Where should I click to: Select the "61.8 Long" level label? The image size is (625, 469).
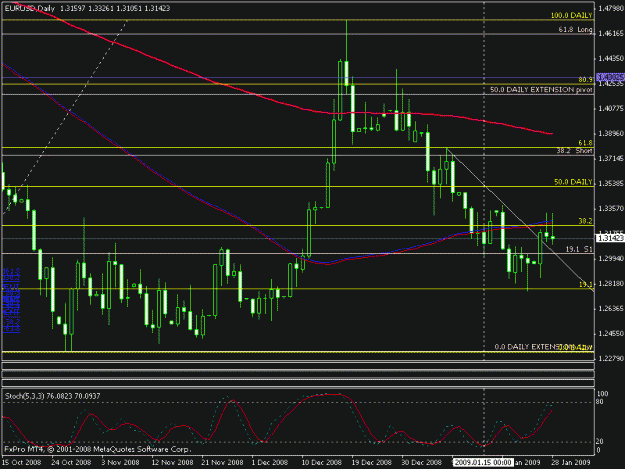click(x=575, y=29)
